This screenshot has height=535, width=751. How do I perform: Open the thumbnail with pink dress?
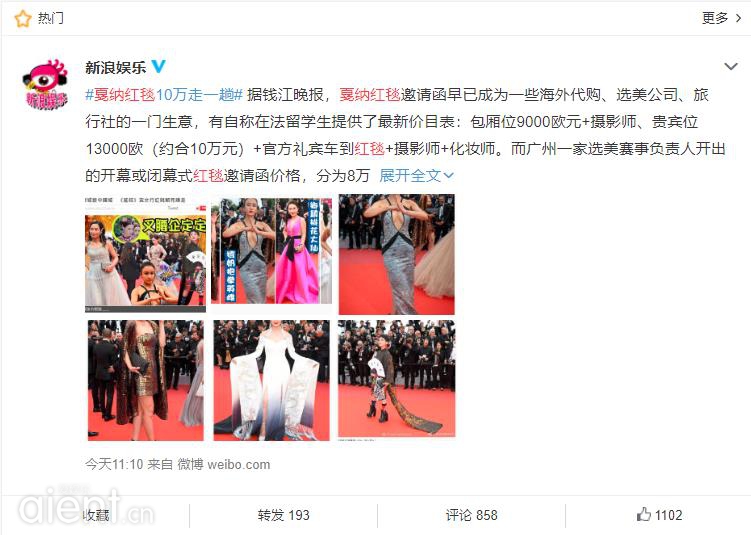tap(272, 251)
